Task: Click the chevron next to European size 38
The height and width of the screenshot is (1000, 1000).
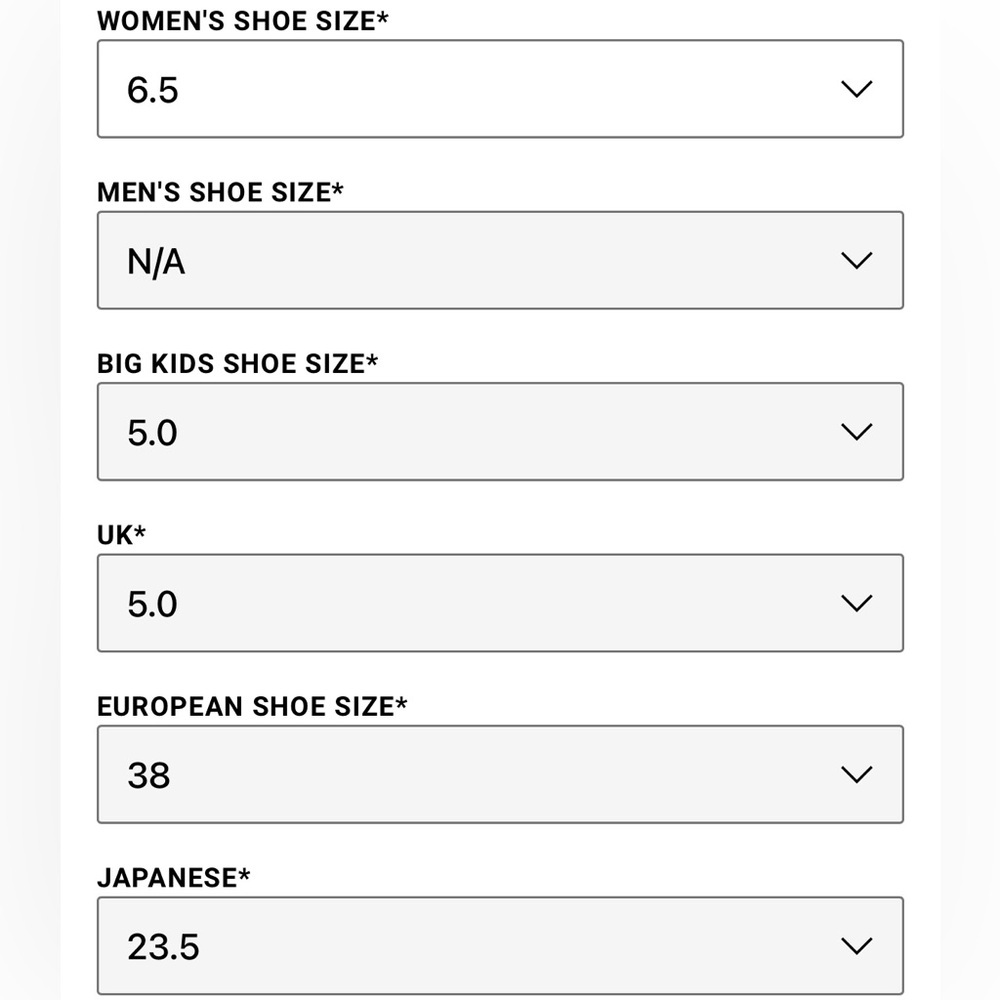Action: coord(855,774)
